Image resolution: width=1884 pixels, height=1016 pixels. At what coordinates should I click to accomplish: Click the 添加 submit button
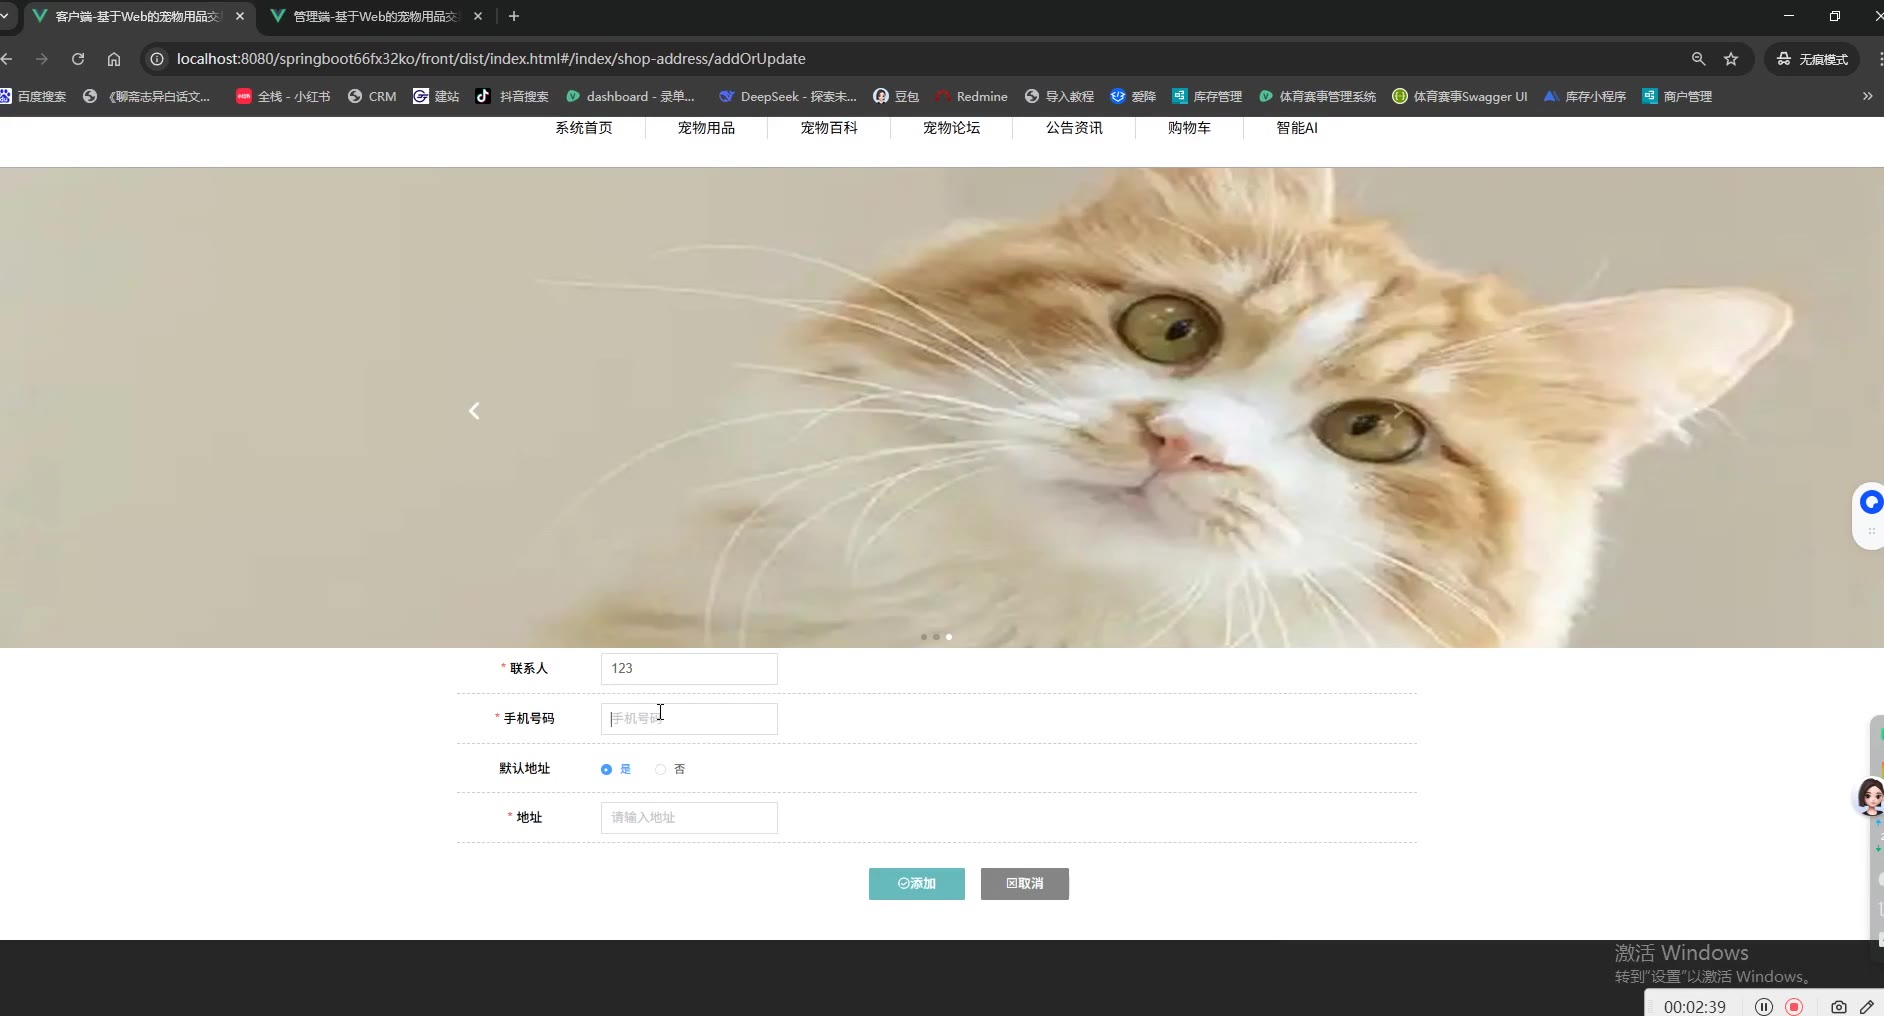tap(916, 884)
